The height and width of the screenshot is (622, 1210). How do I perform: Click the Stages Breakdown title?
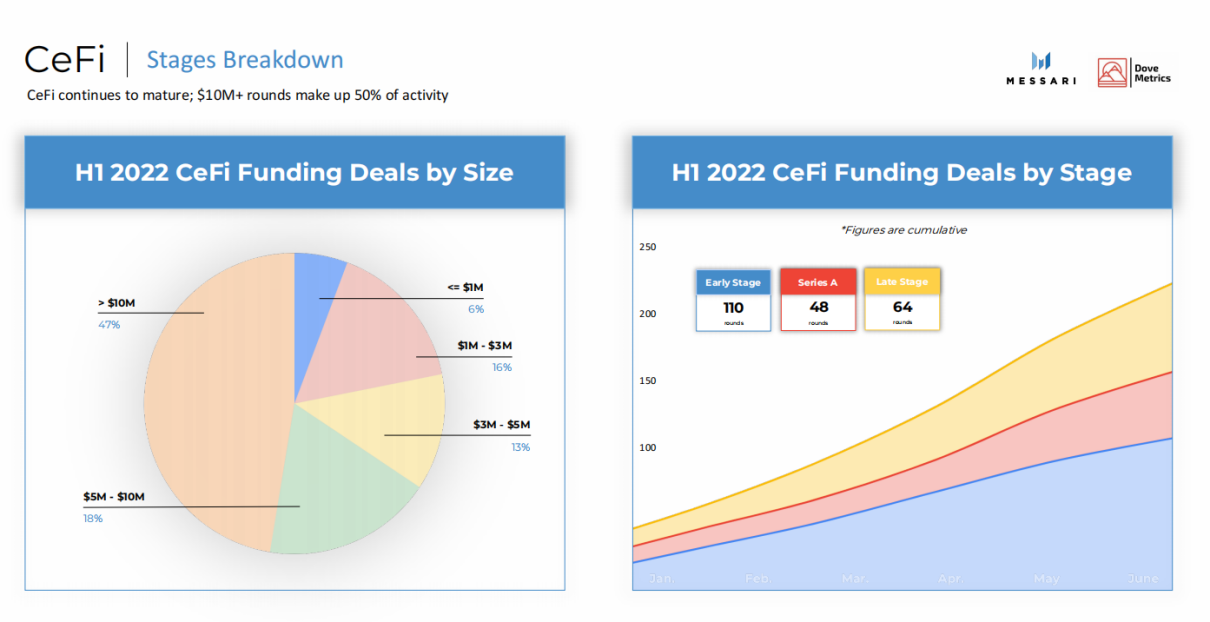point(245,60)
